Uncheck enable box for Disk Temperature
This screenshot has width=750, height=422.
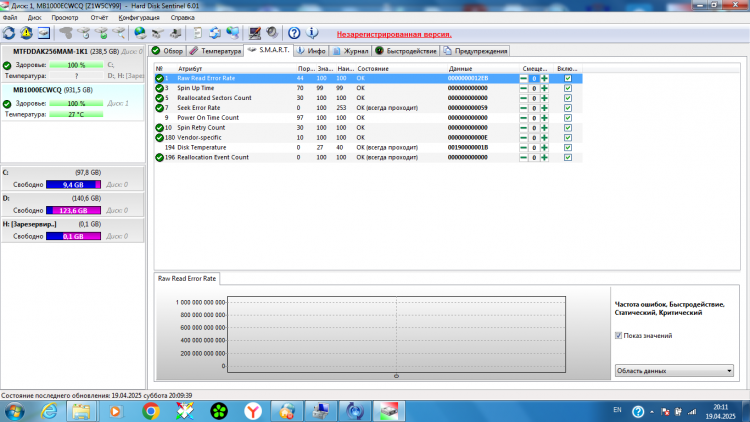coord(568,148)
